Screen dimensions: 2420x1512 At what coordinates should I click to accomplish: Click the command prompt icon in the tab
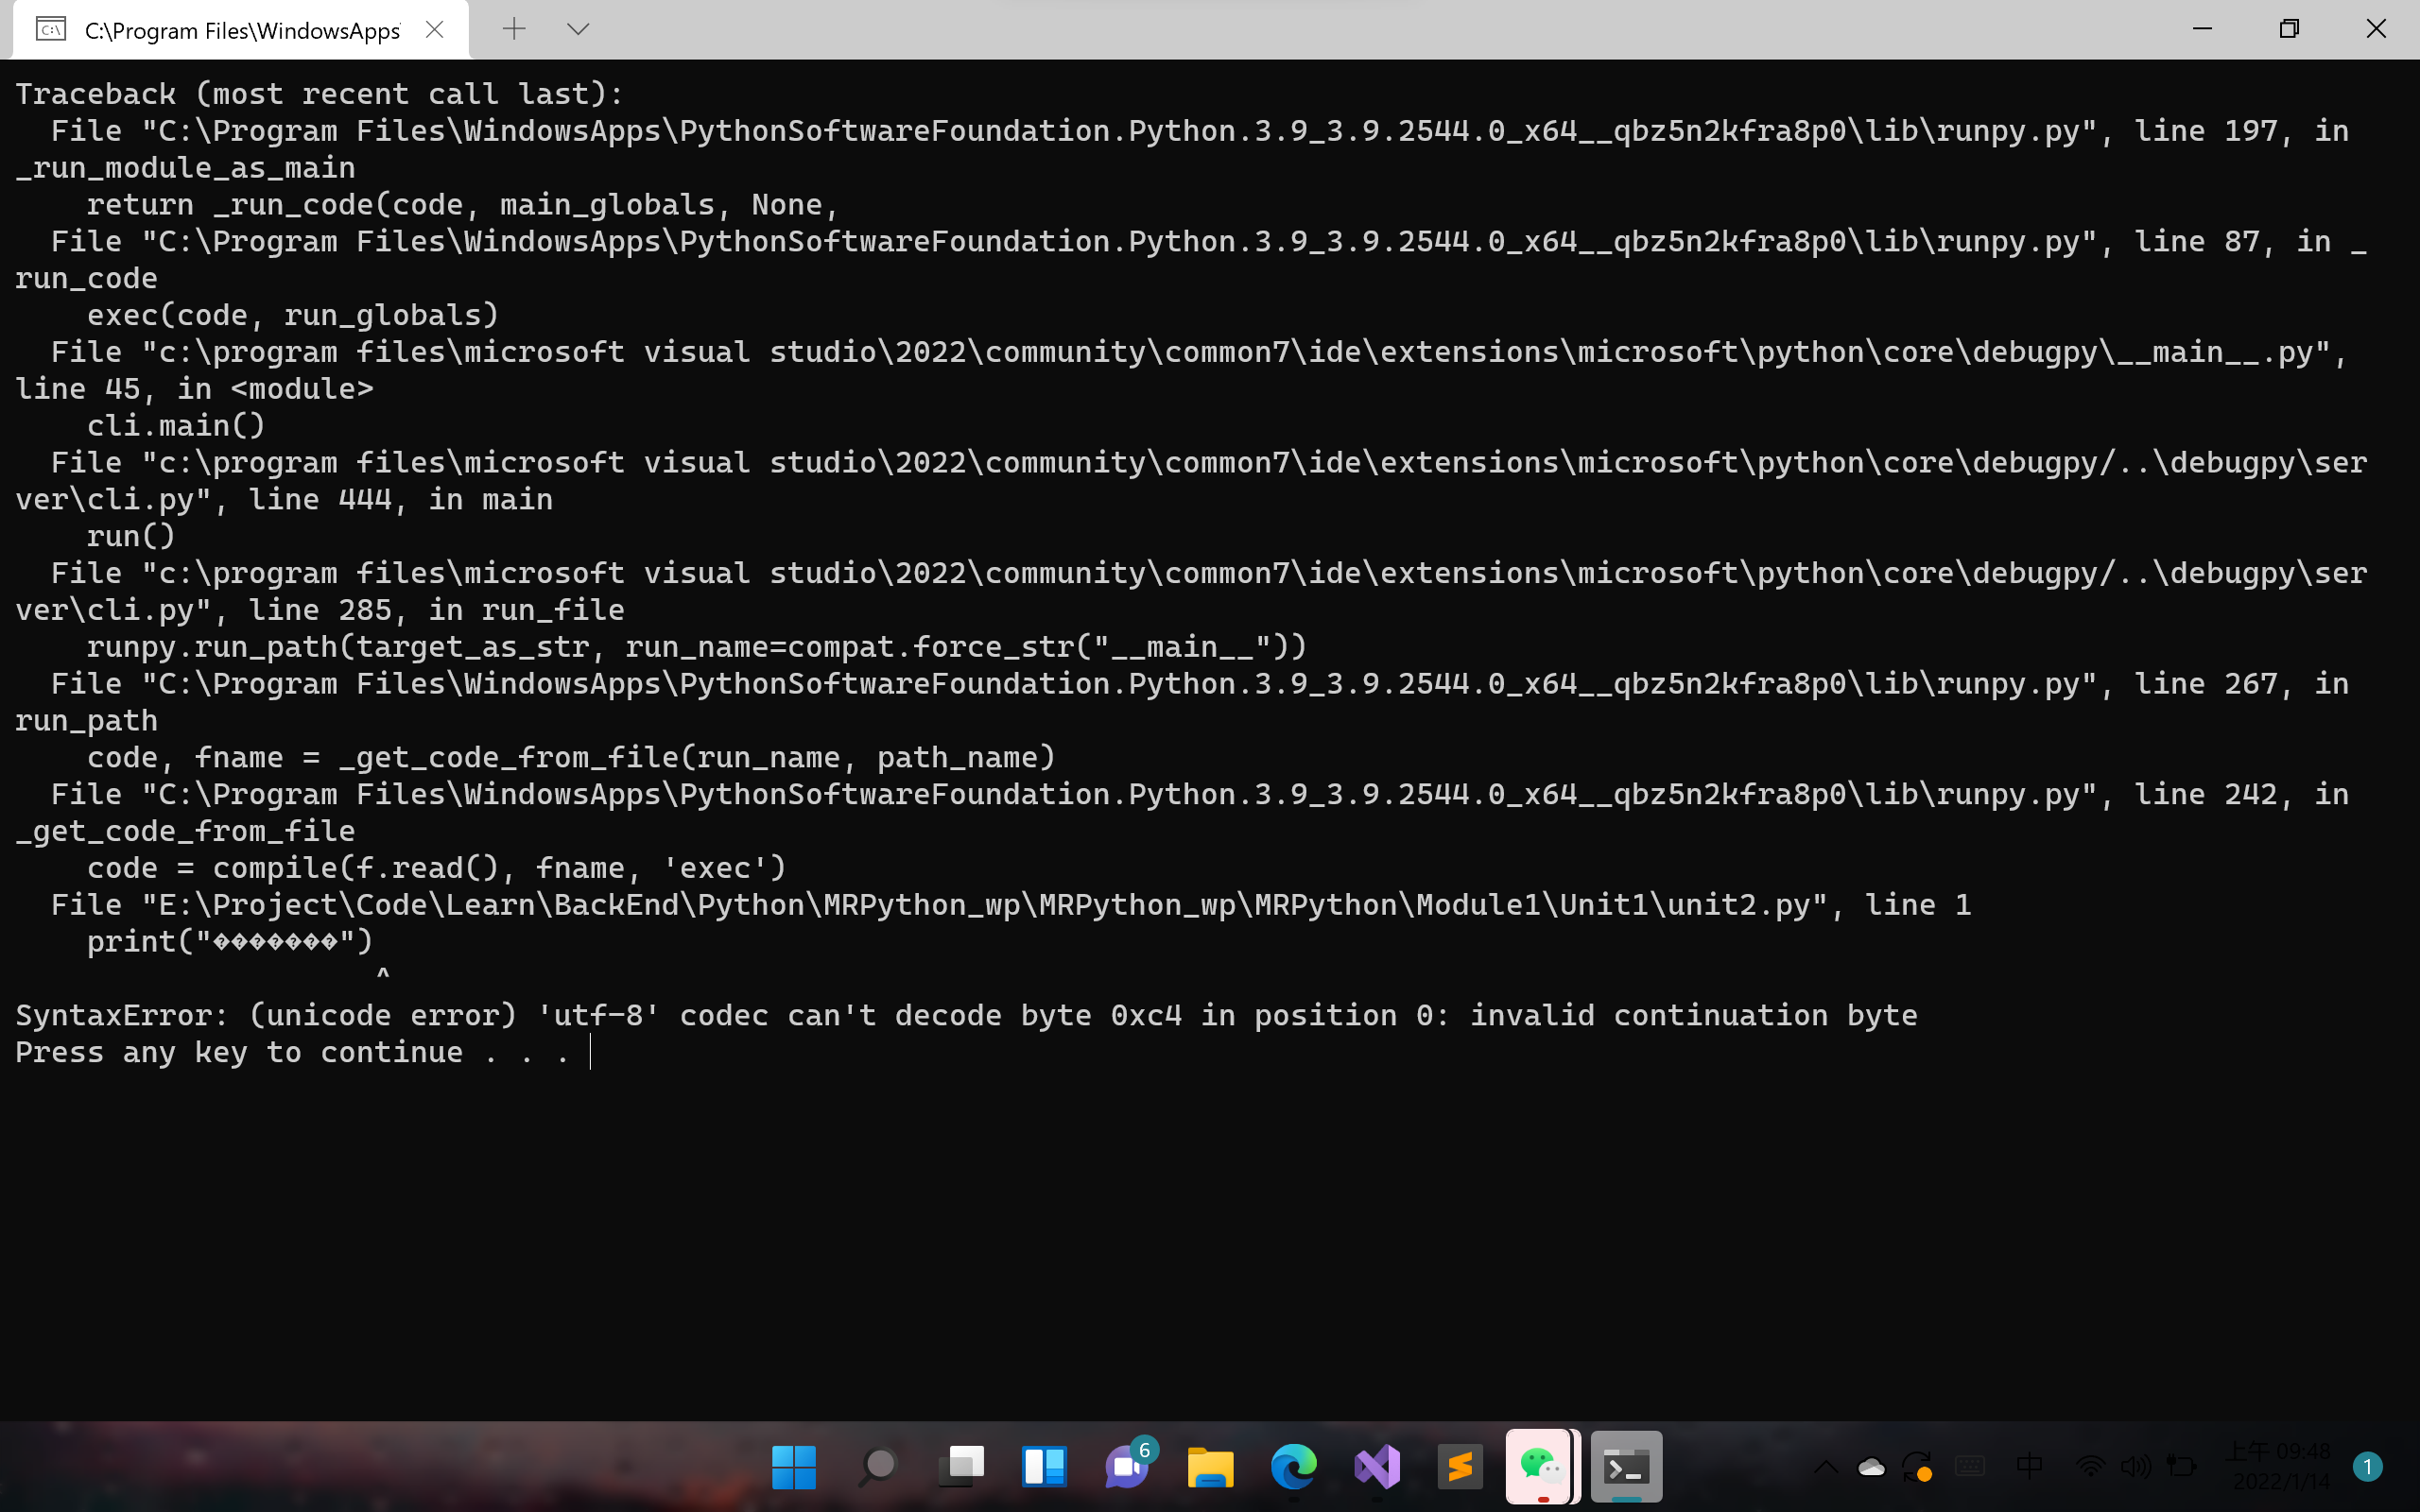tap(51, 30)
